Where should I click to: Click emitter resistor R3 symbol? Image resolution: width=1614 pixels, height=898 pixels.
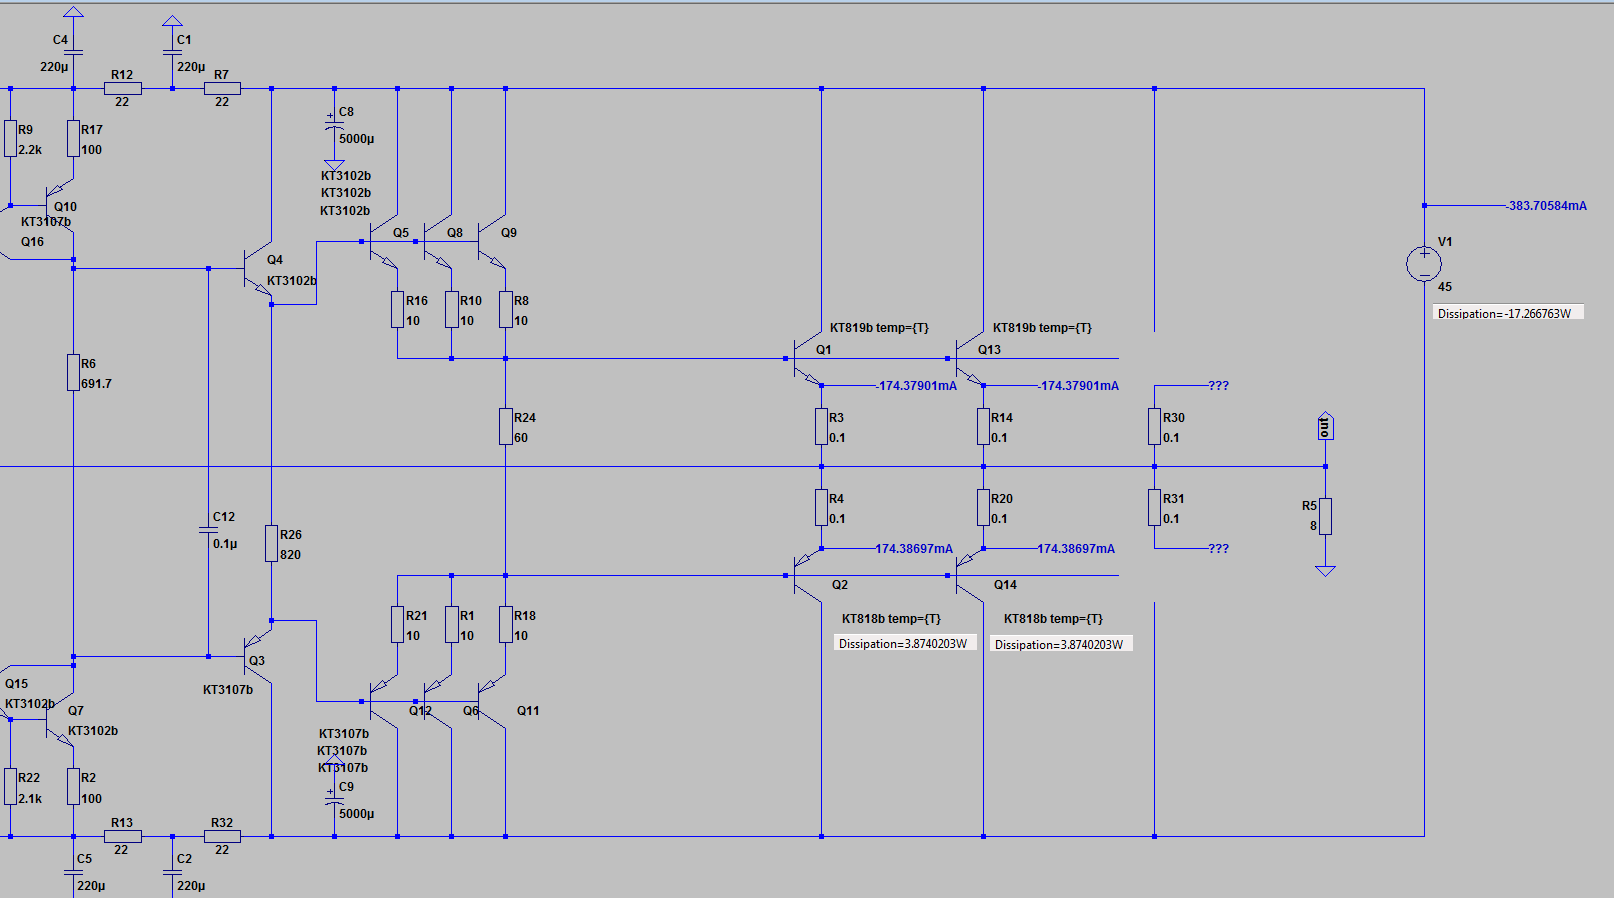(821, 426)
